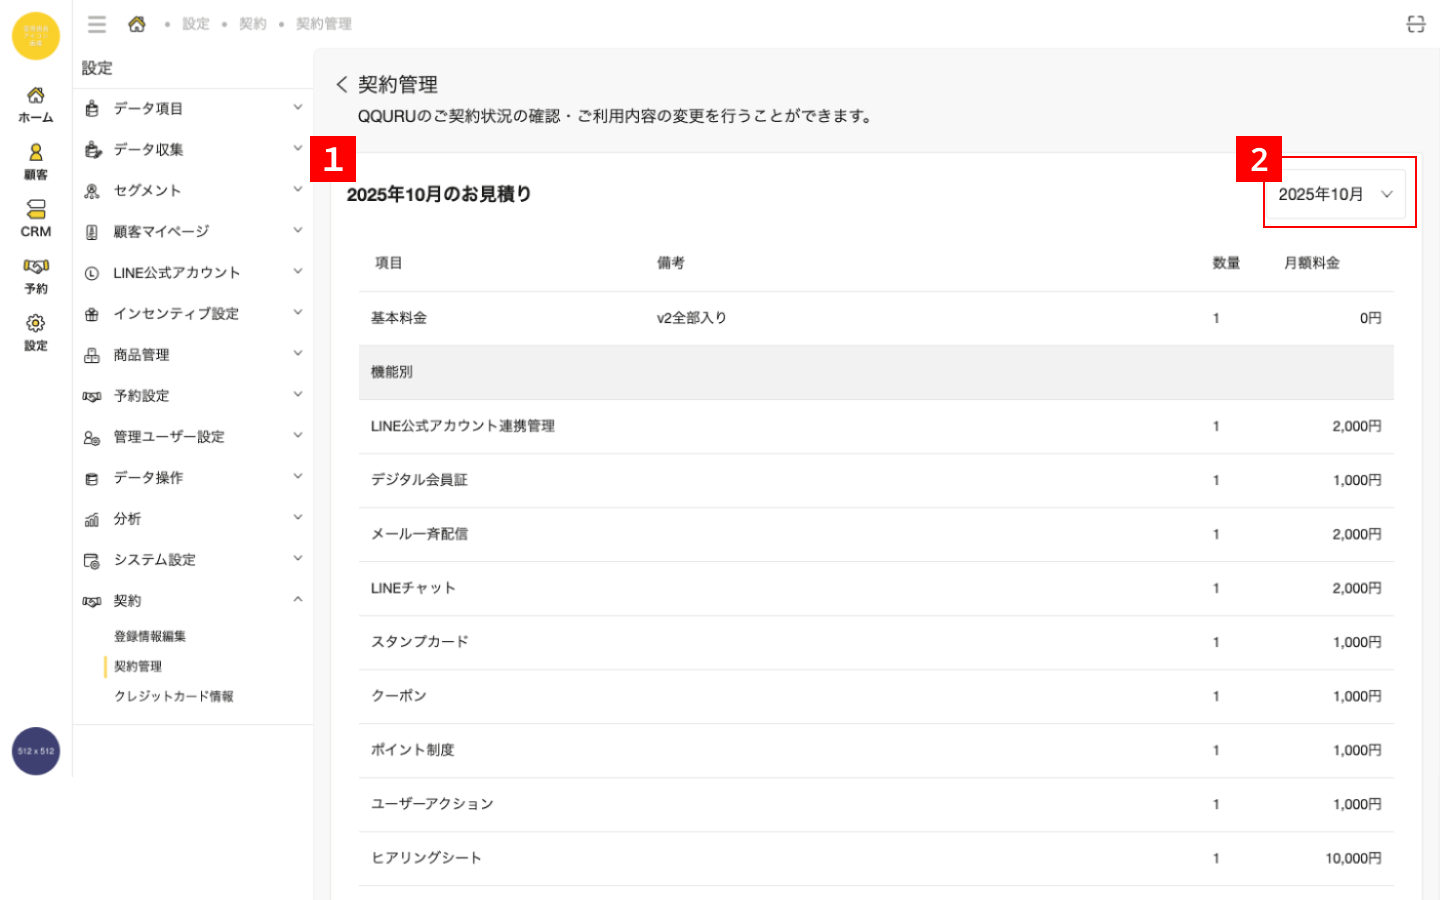Click the home icon in the breadcrumb
This screenshot has width=1440, height=900.
(137, 24)
